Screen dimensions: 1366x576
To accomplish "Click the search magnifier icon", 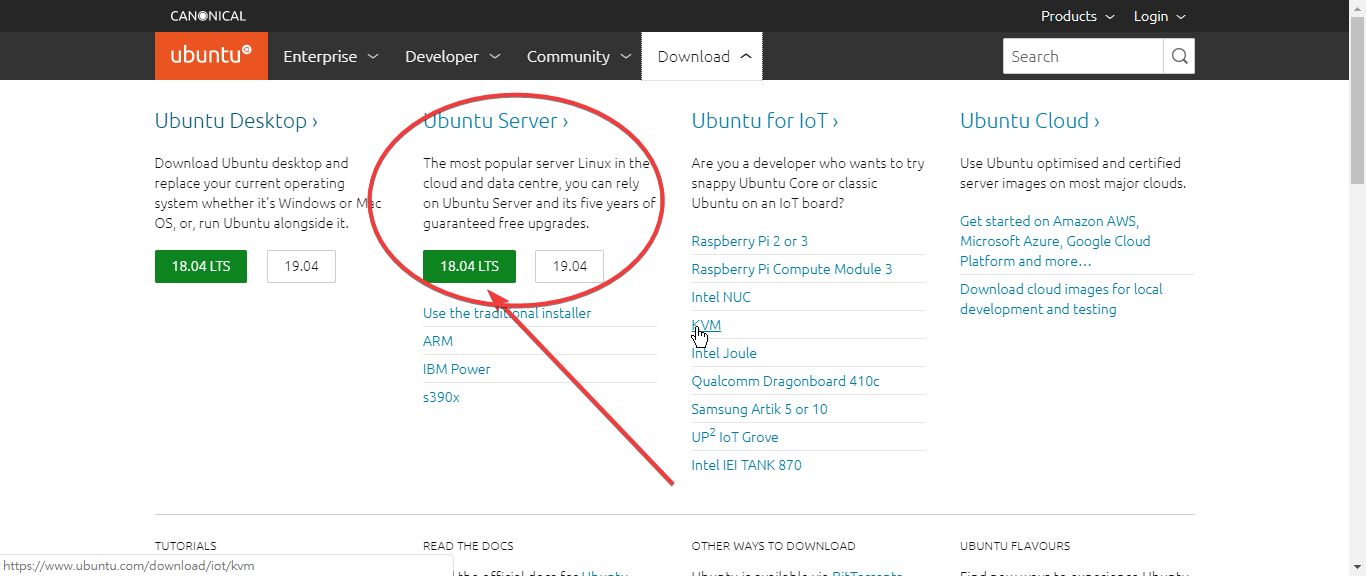I will 1179,56.
